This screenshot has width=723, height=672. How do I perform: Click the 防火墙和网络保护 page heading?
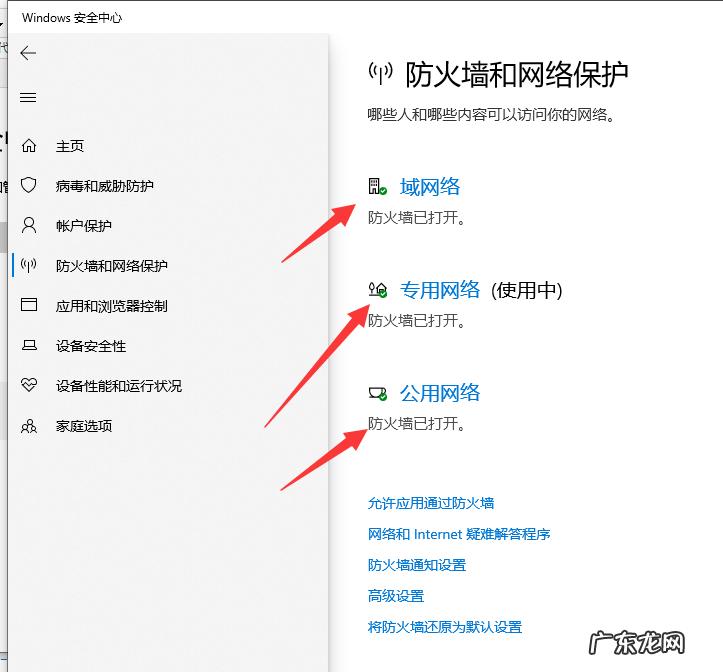[x=517, y=75]
